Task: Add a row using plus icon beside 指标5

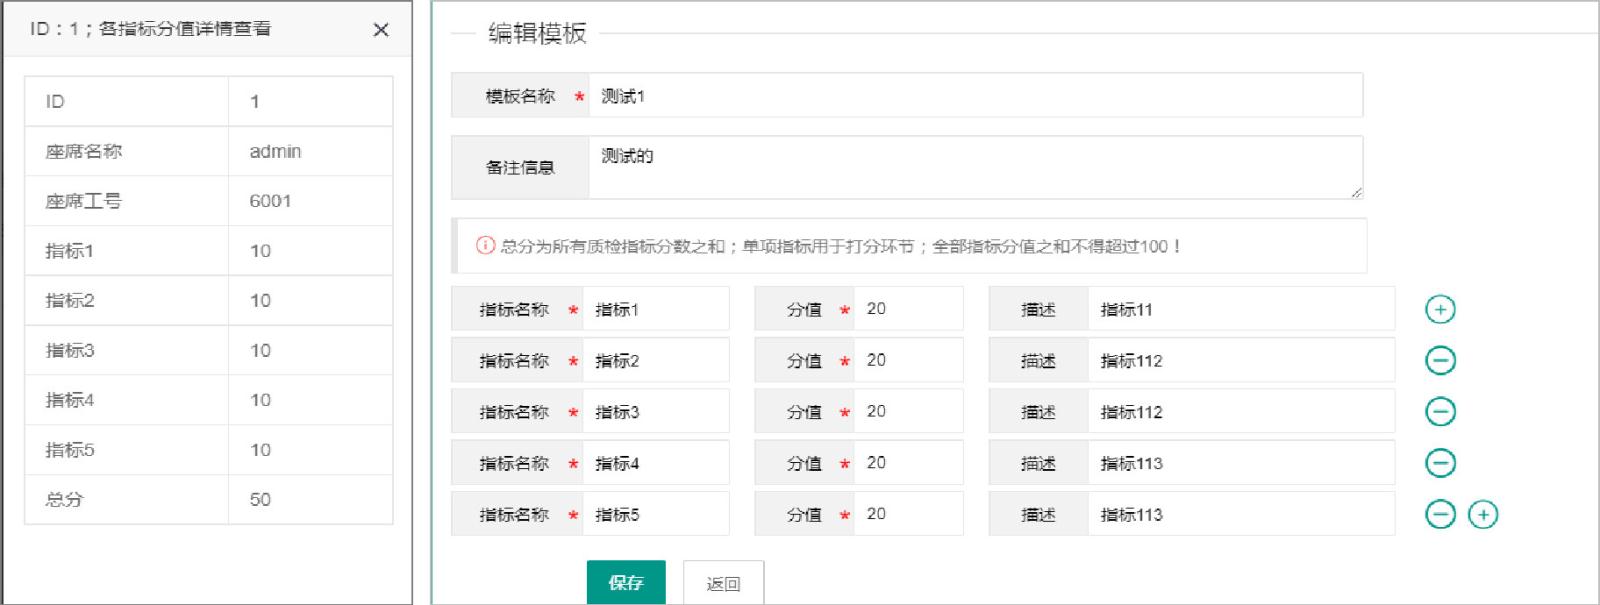Action: [x=1482, y=515]
